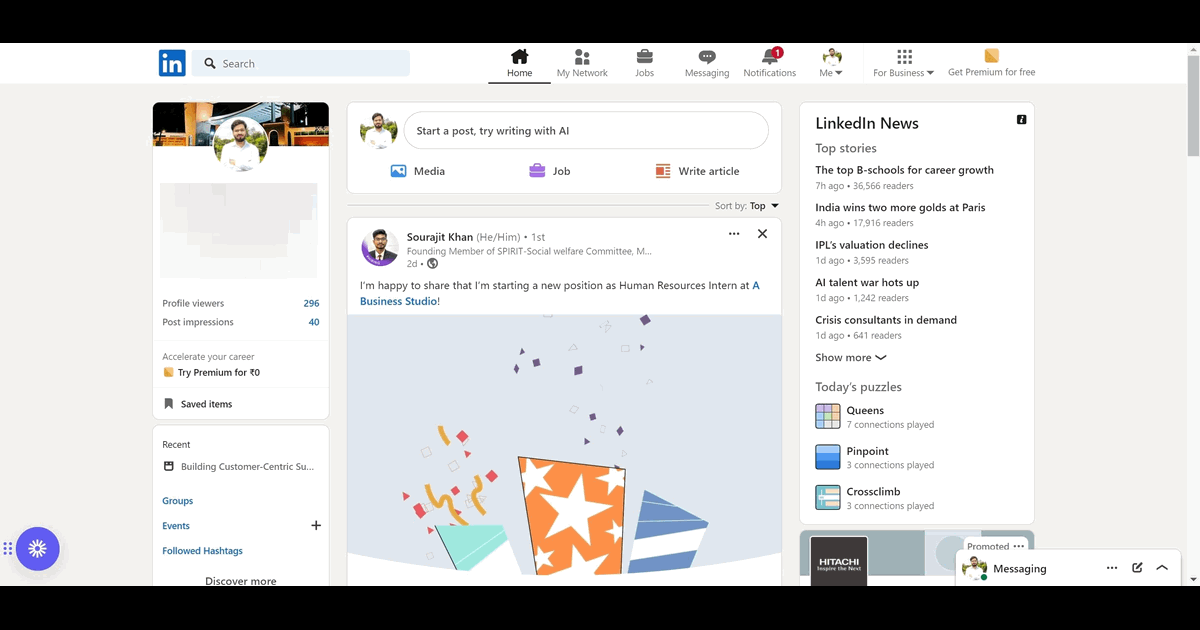Screen dimensions: 1200x630
Task: Click the floating purple assistant button
Action: click(38, 548)
